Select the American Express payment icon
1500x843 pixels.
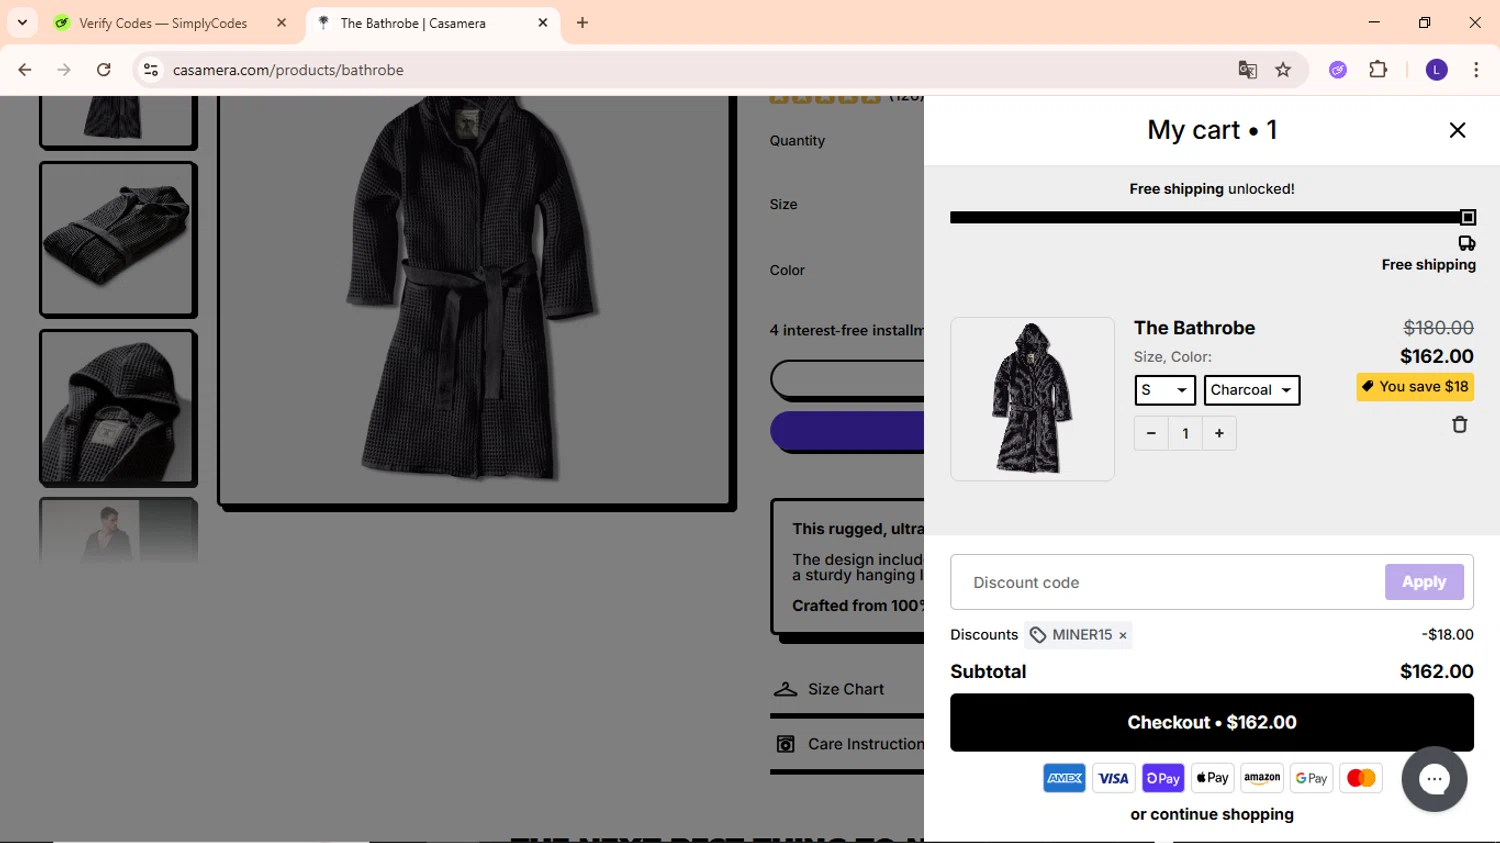coord(1064,778)
